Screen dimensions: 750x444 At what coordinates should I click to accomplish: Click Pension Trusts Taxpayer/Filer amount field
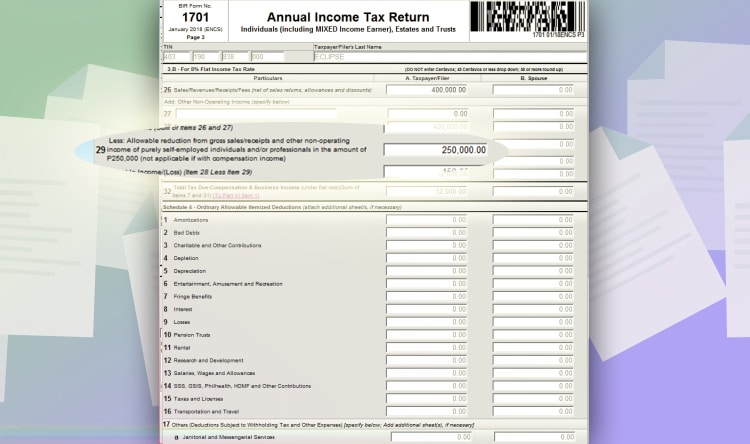point(428,335)
